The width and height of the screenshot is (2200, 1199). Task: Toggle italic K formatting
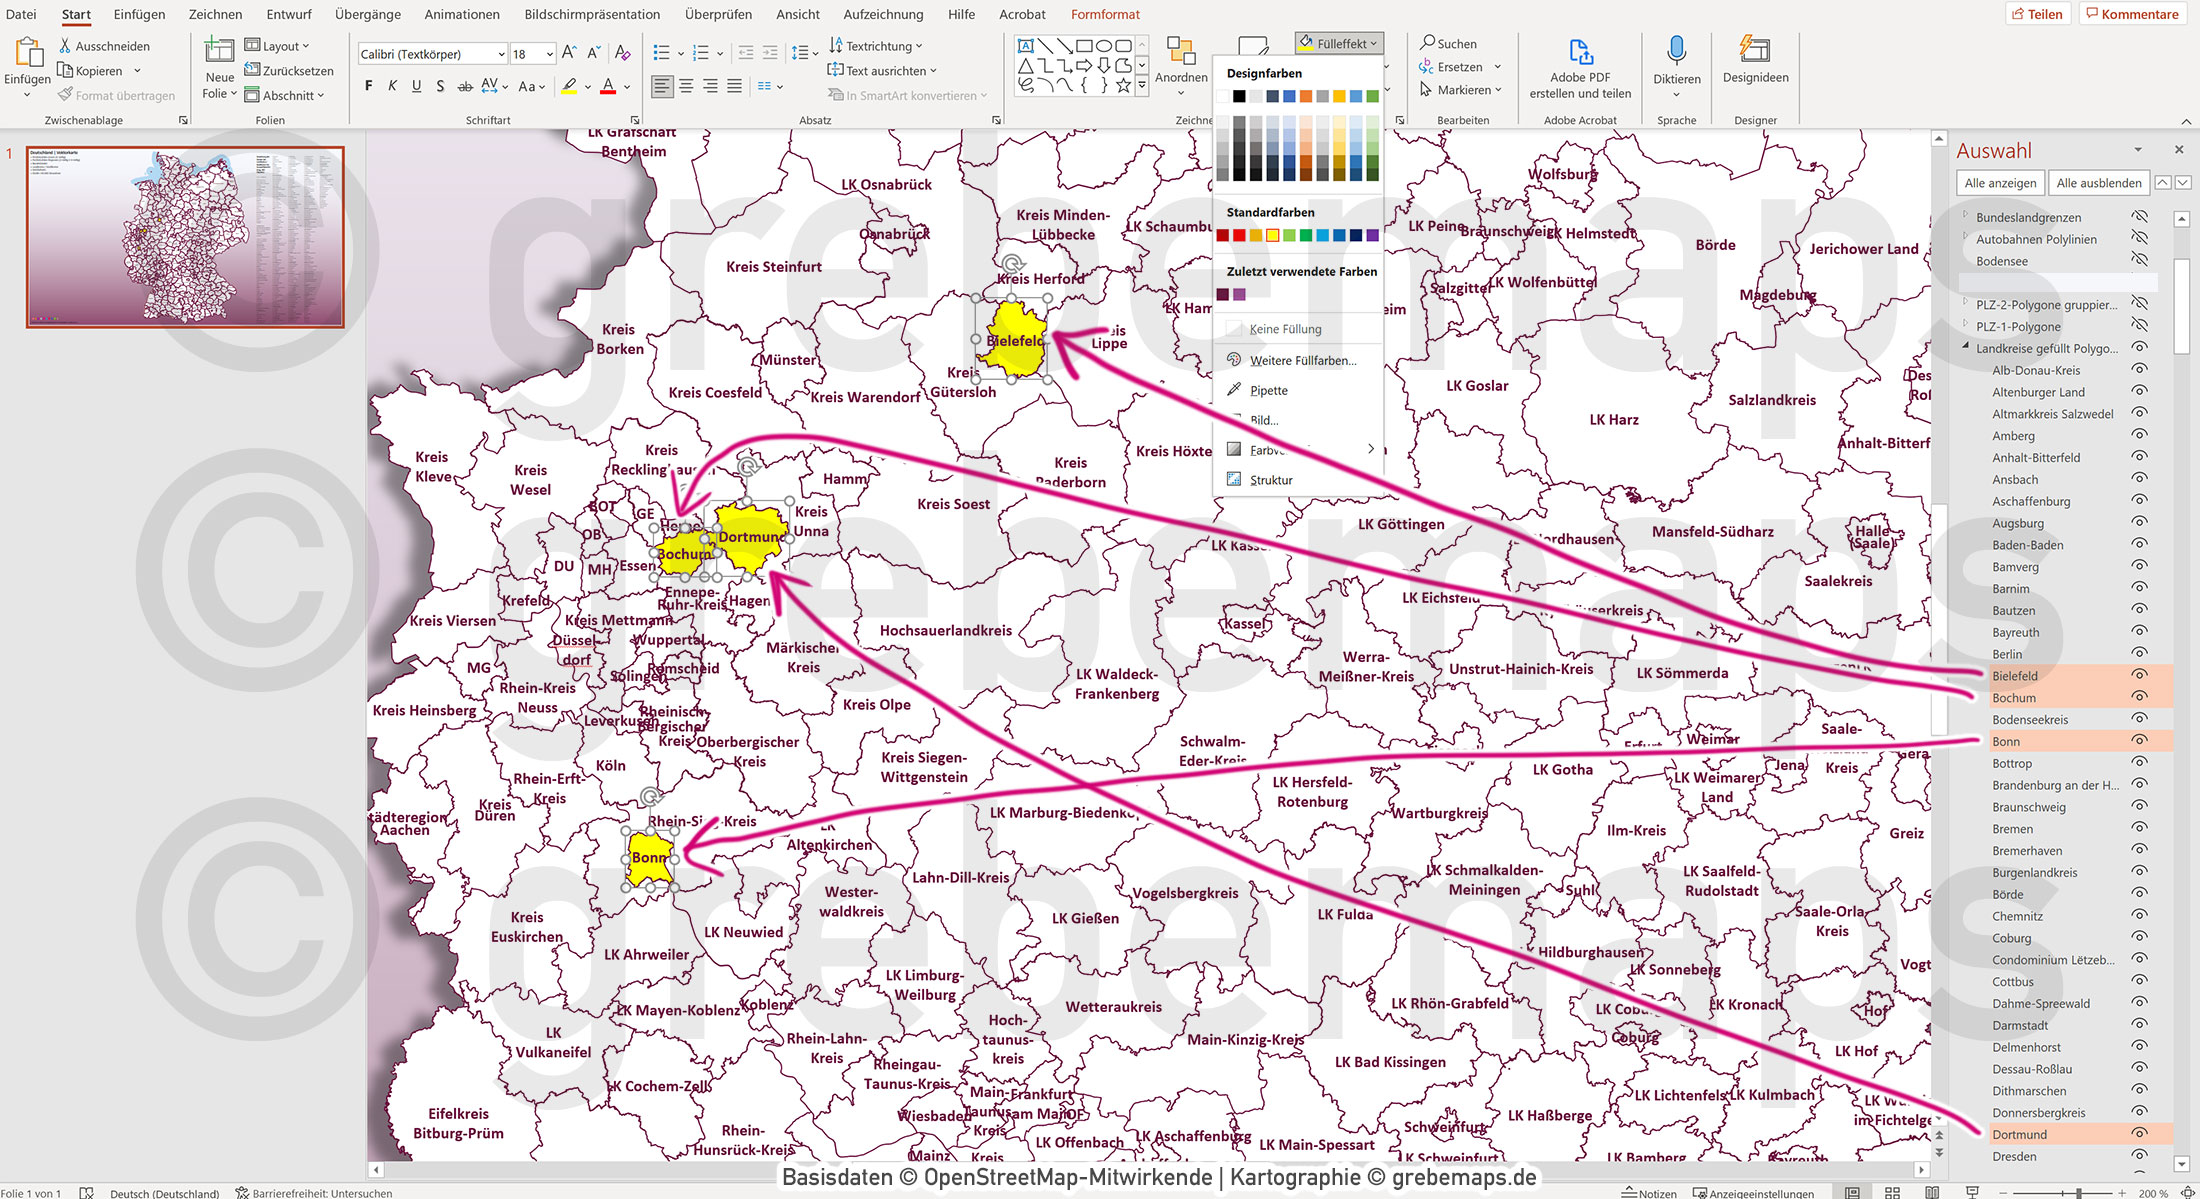[x=392, y=86]
